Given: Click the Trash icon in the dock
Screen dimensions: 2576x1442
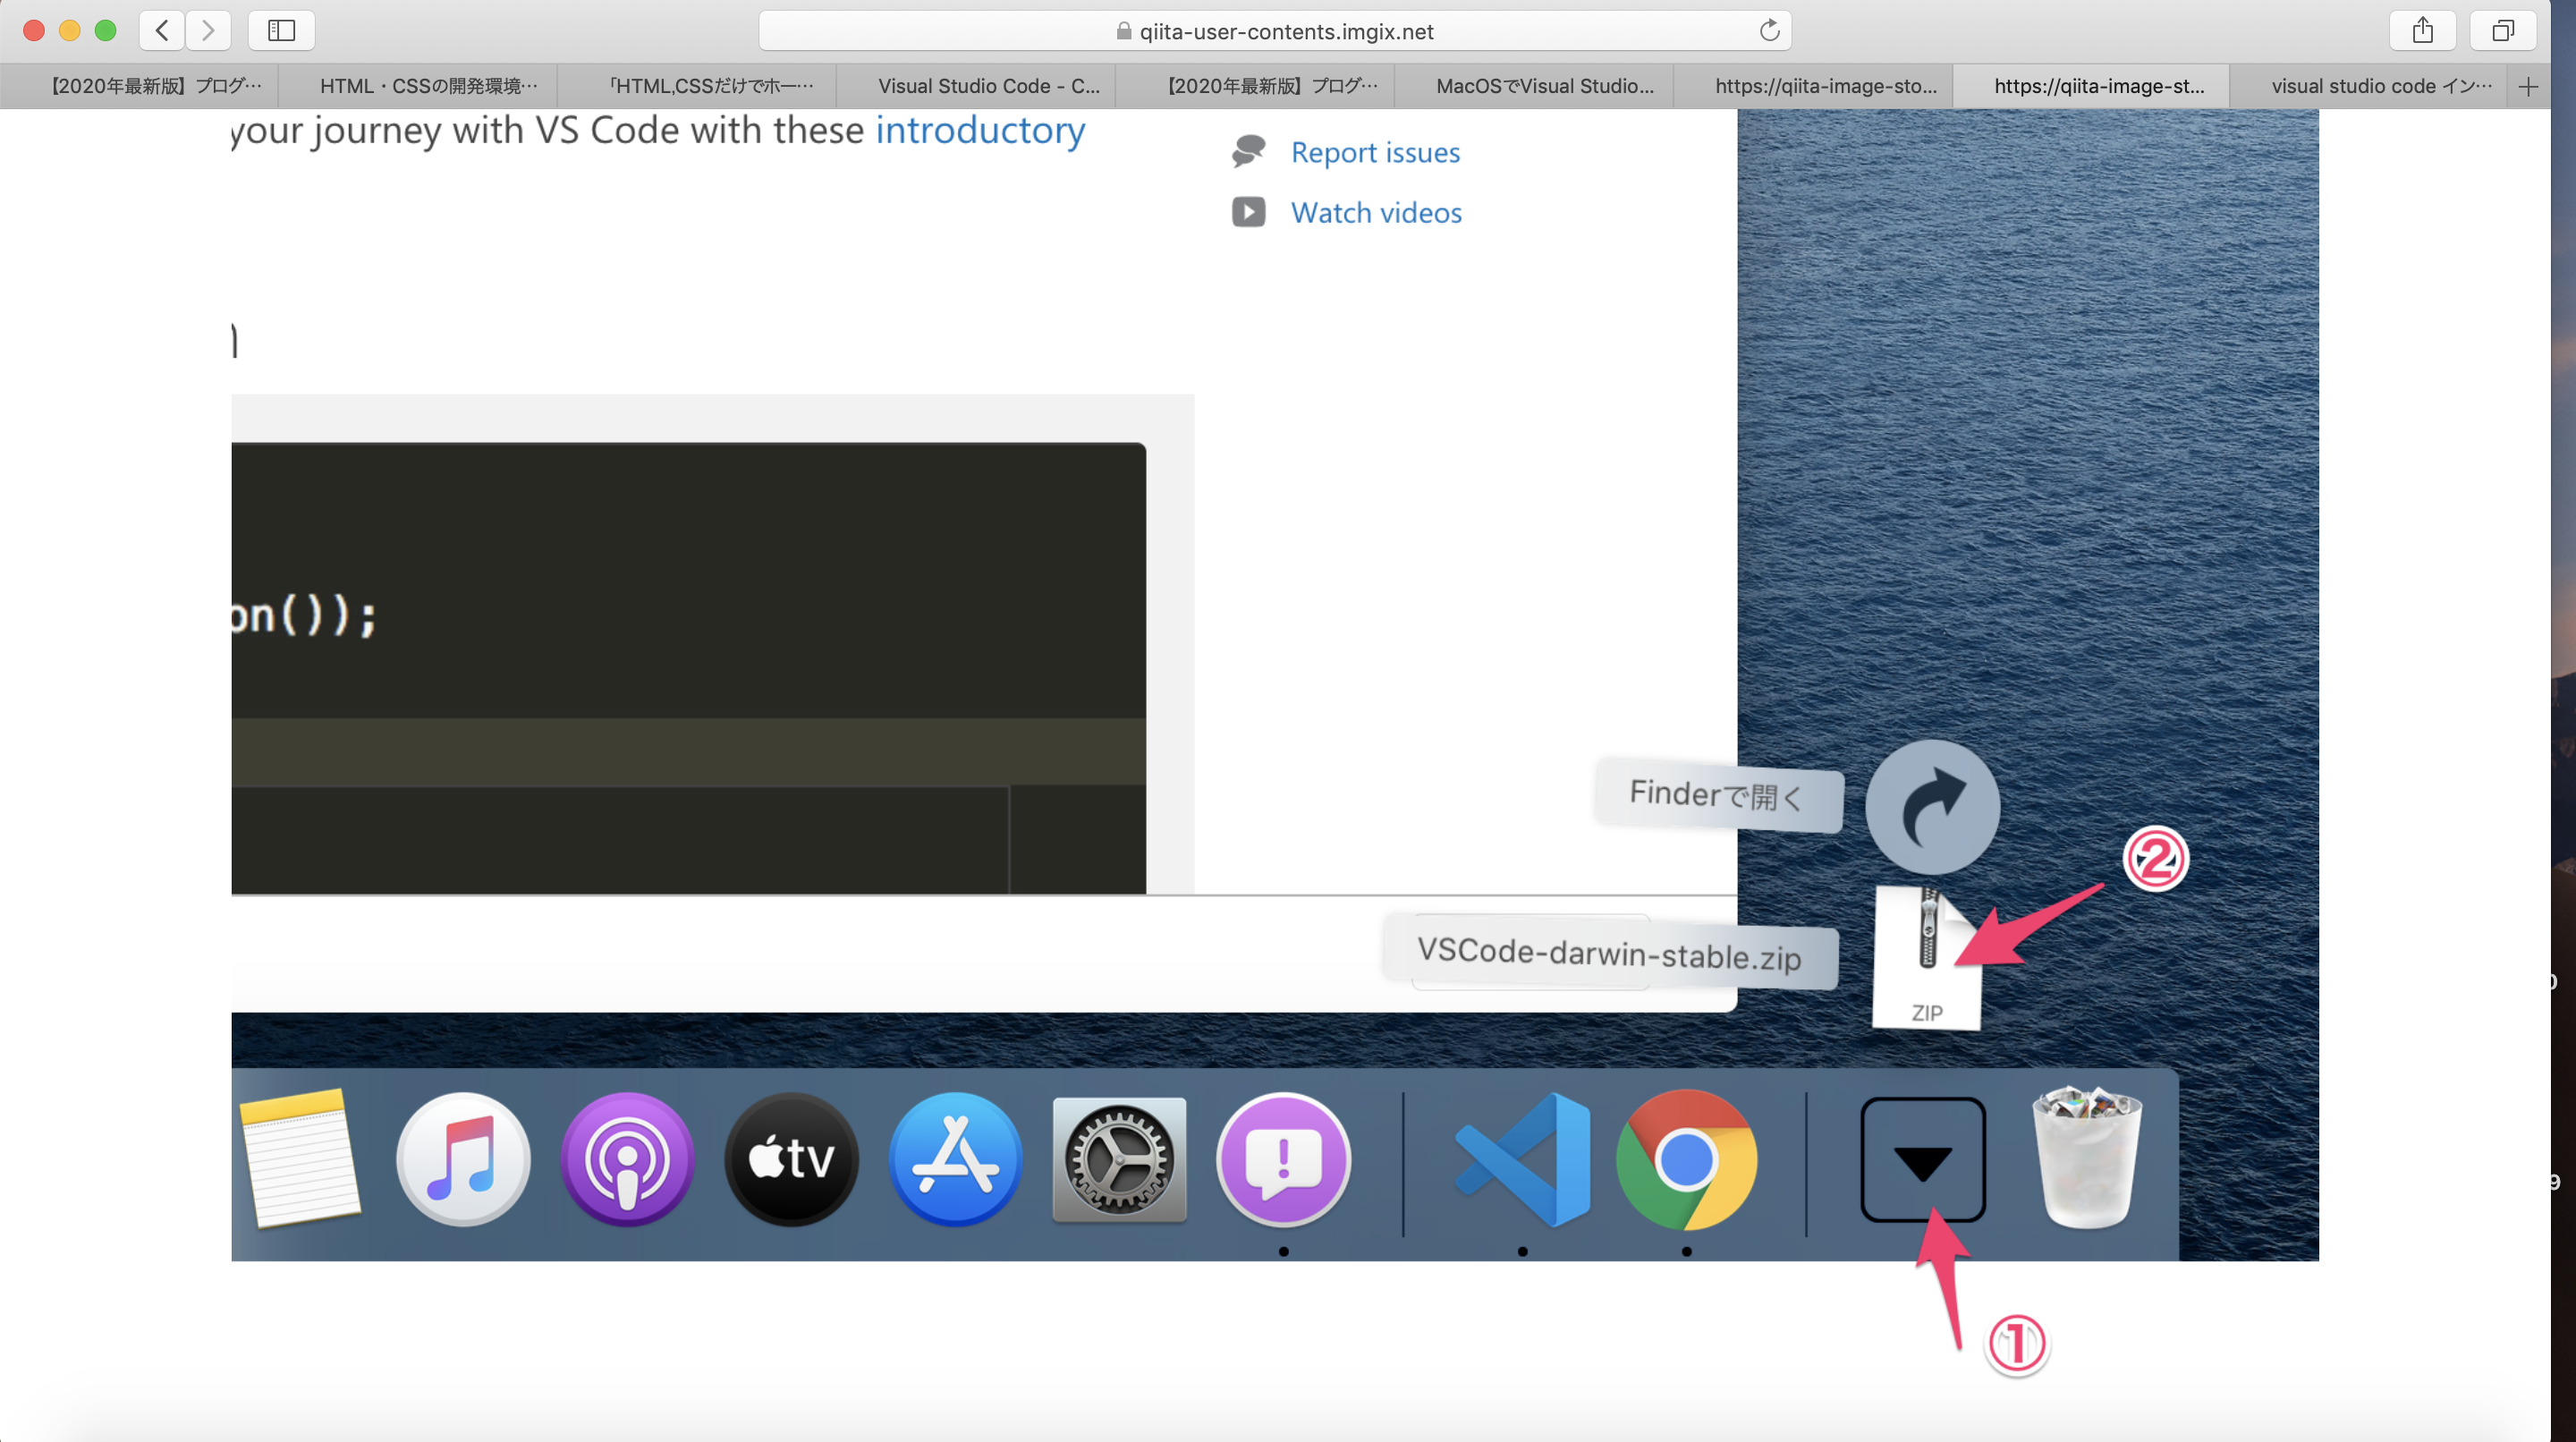Looking at the screenshot, I should click(2086, 1160).
